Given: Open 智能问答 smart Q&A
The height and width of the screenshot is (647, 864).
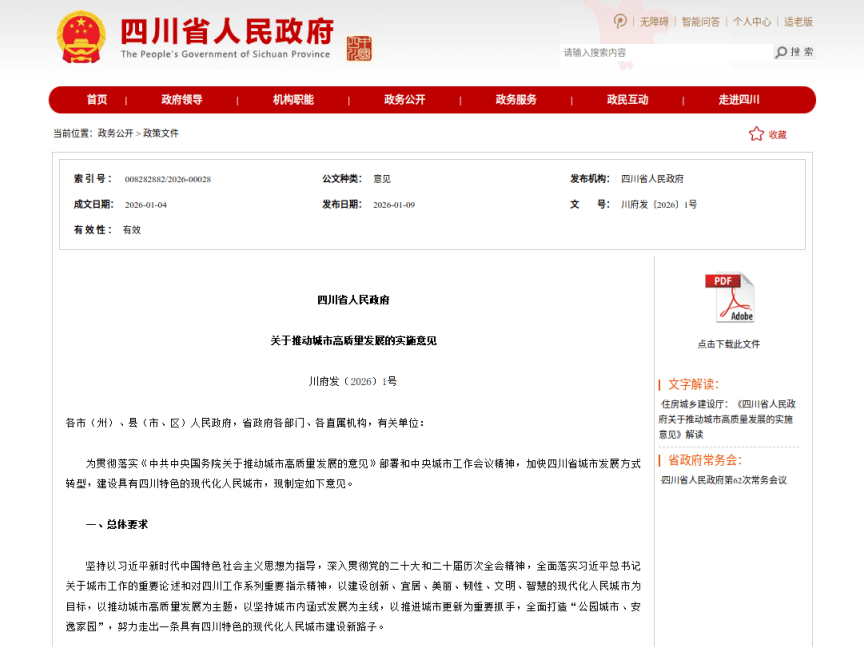Looking at the screenshot, I should pyautogui.click(x=700, y=21).
